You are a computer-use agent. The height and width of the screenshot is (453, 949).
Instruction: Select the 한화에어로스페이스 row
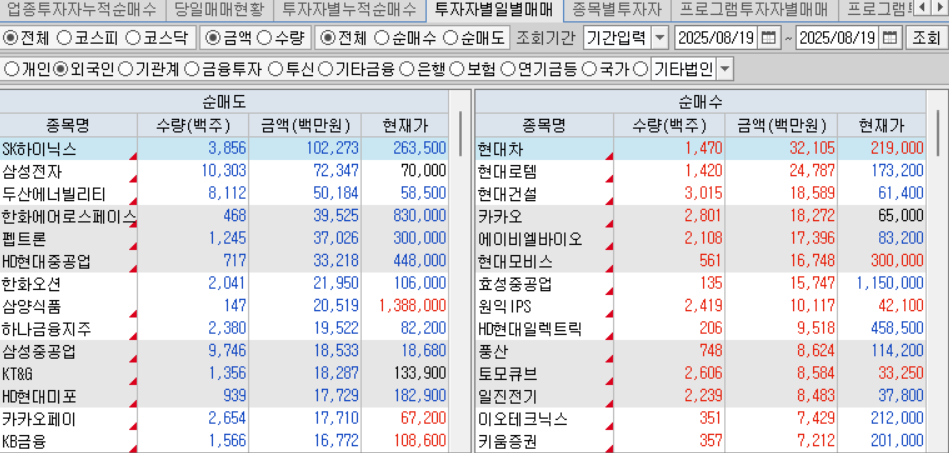[x=224, y=216]
